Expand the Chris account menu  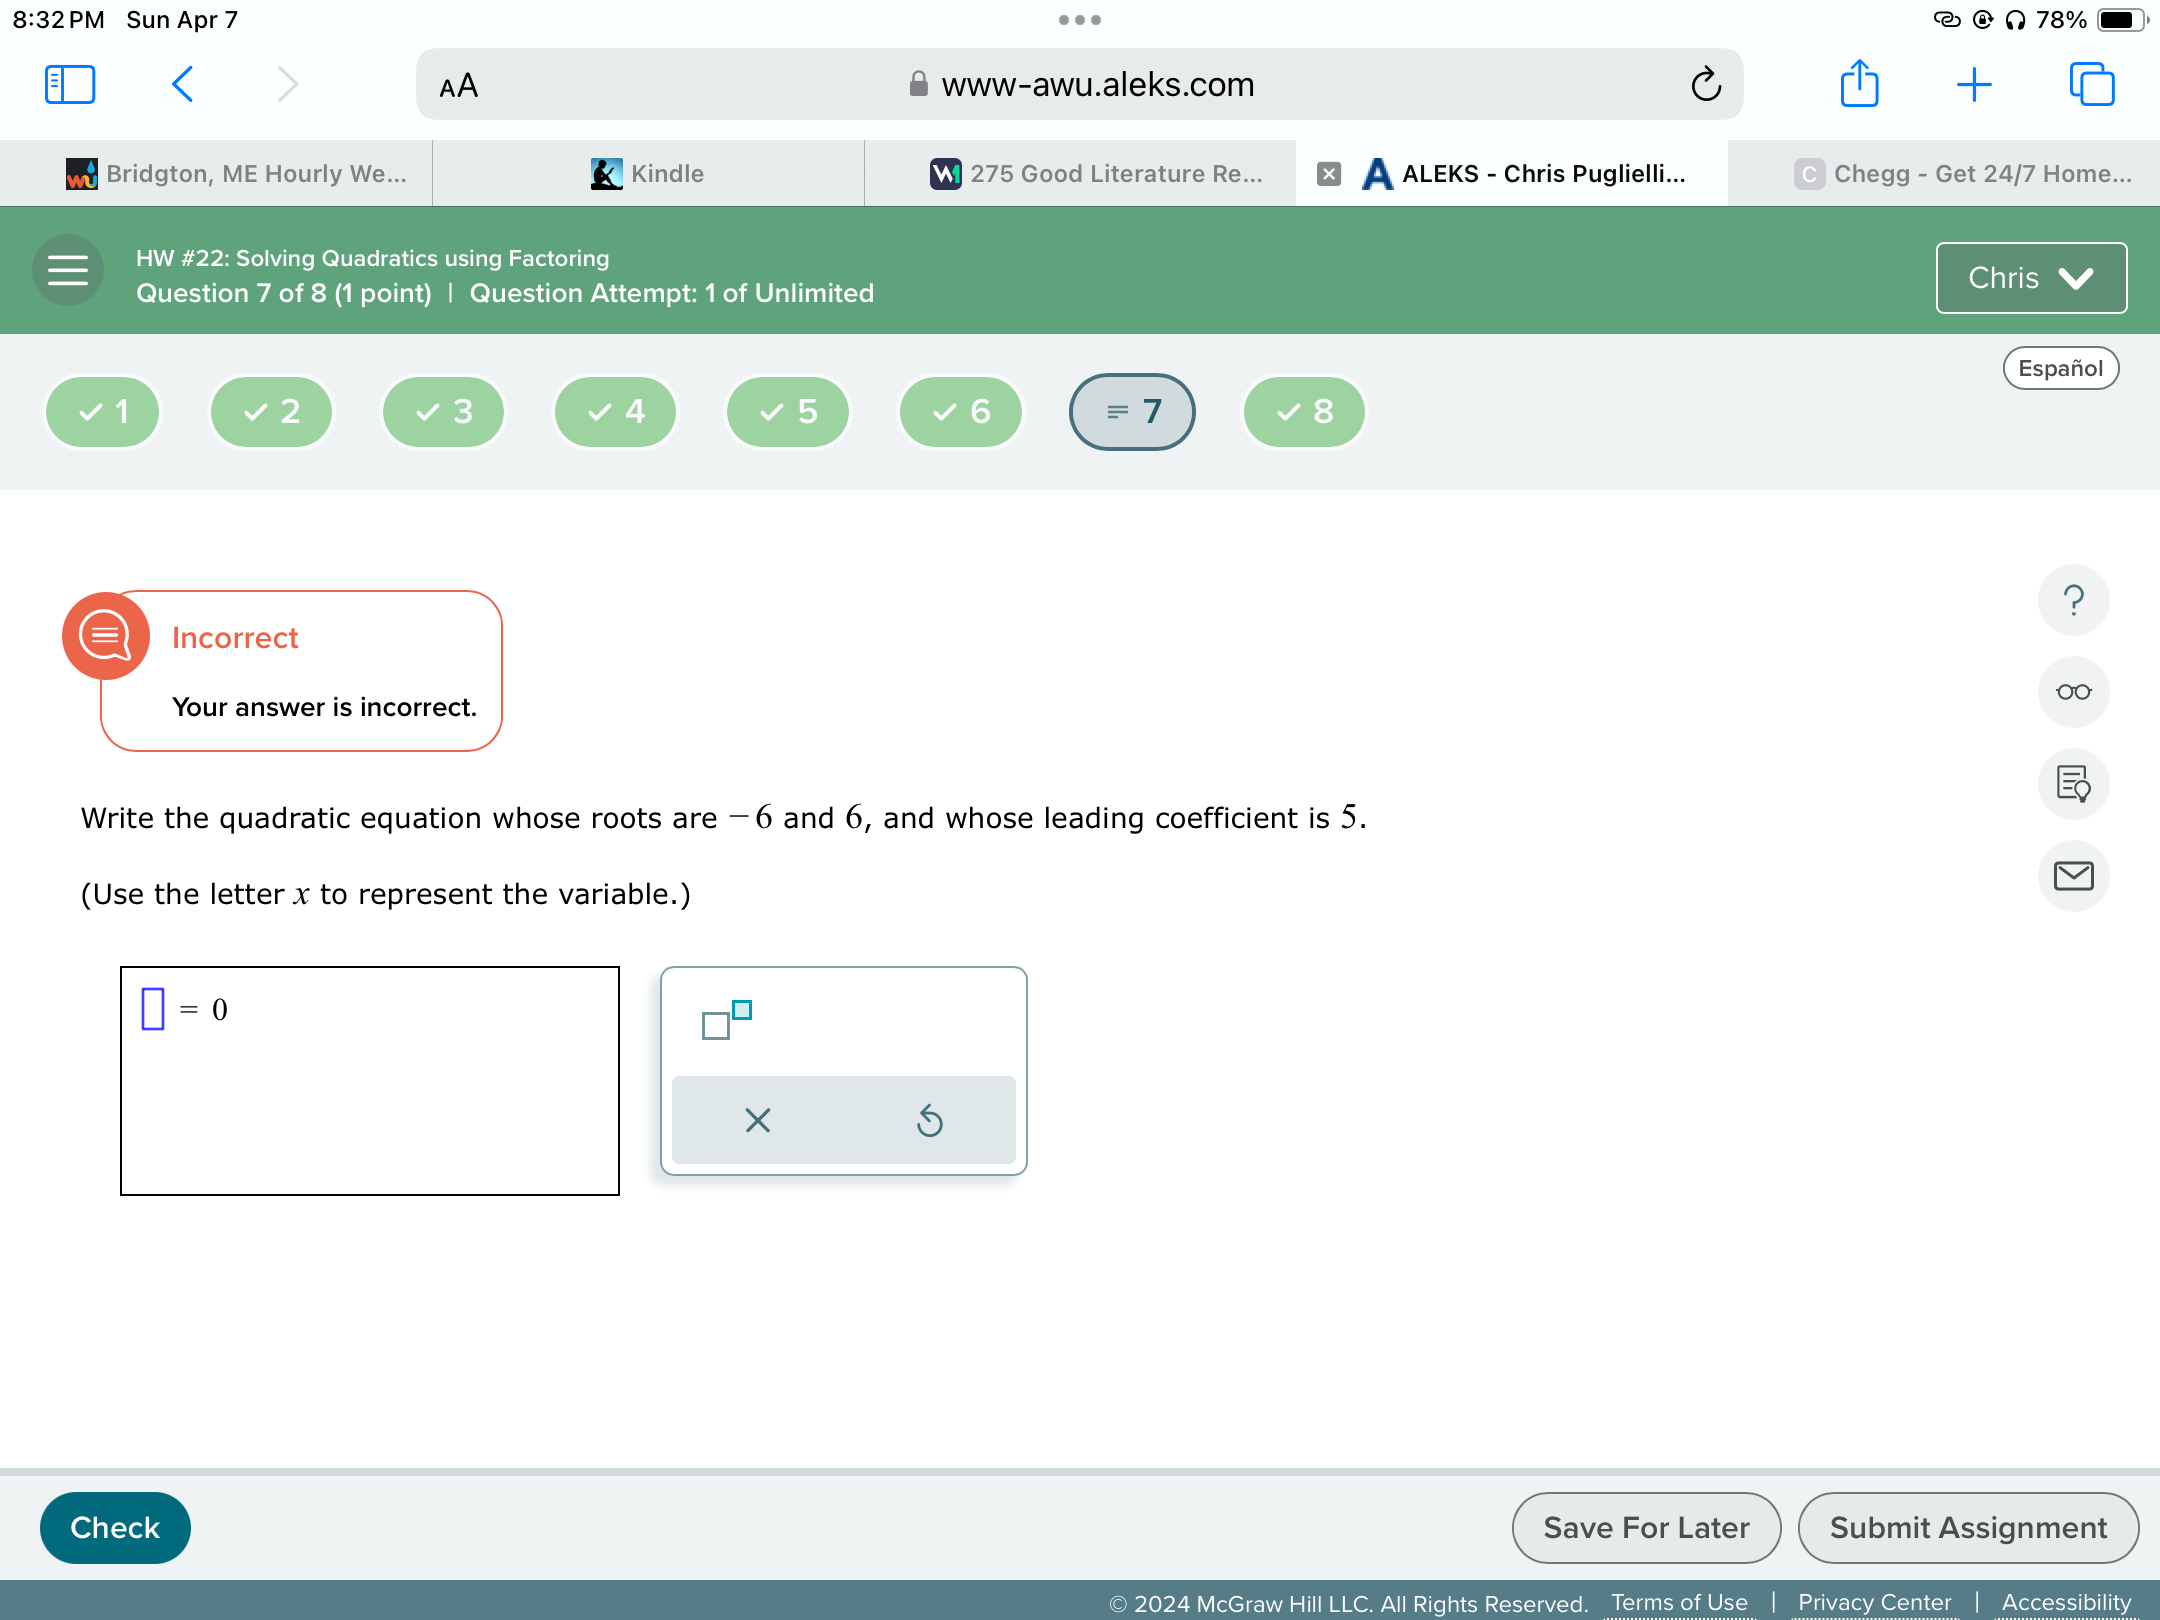click(2031, 278)
